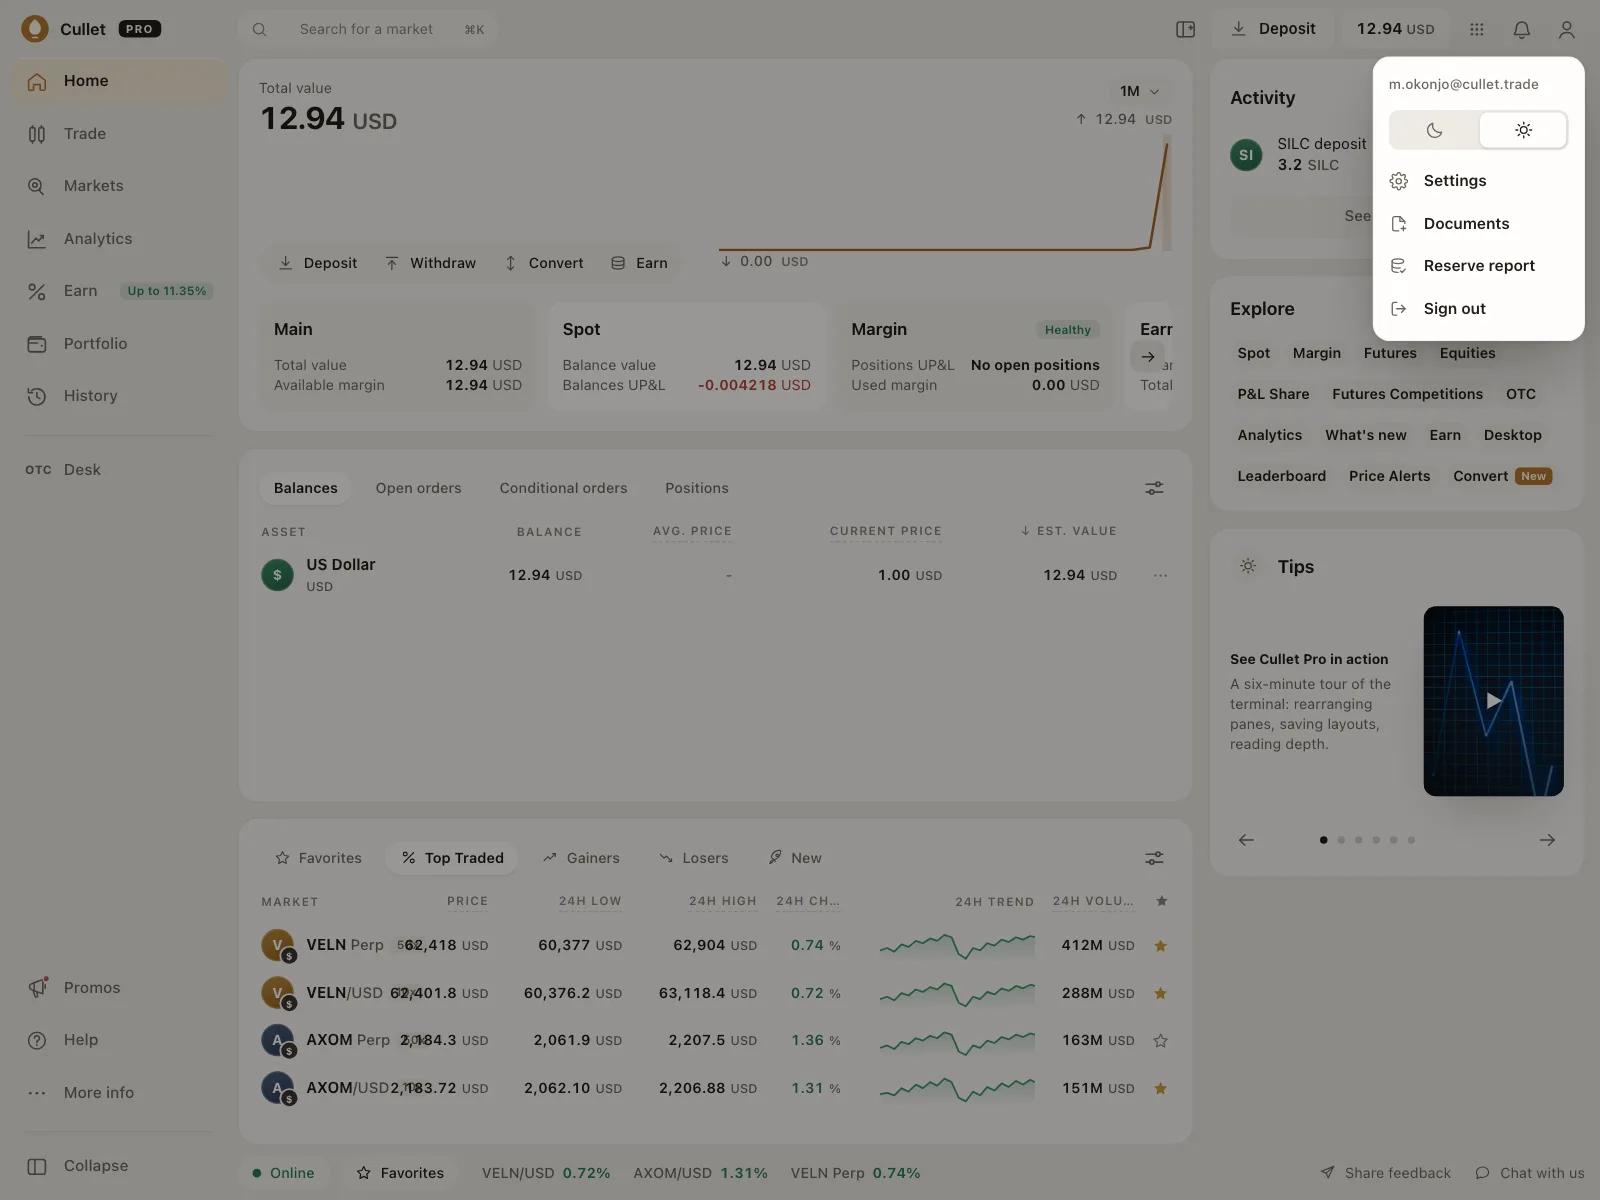Sort markets by 24H Low column
The height and width of the screenshot is (1200, 1600).
pos(590,901)
